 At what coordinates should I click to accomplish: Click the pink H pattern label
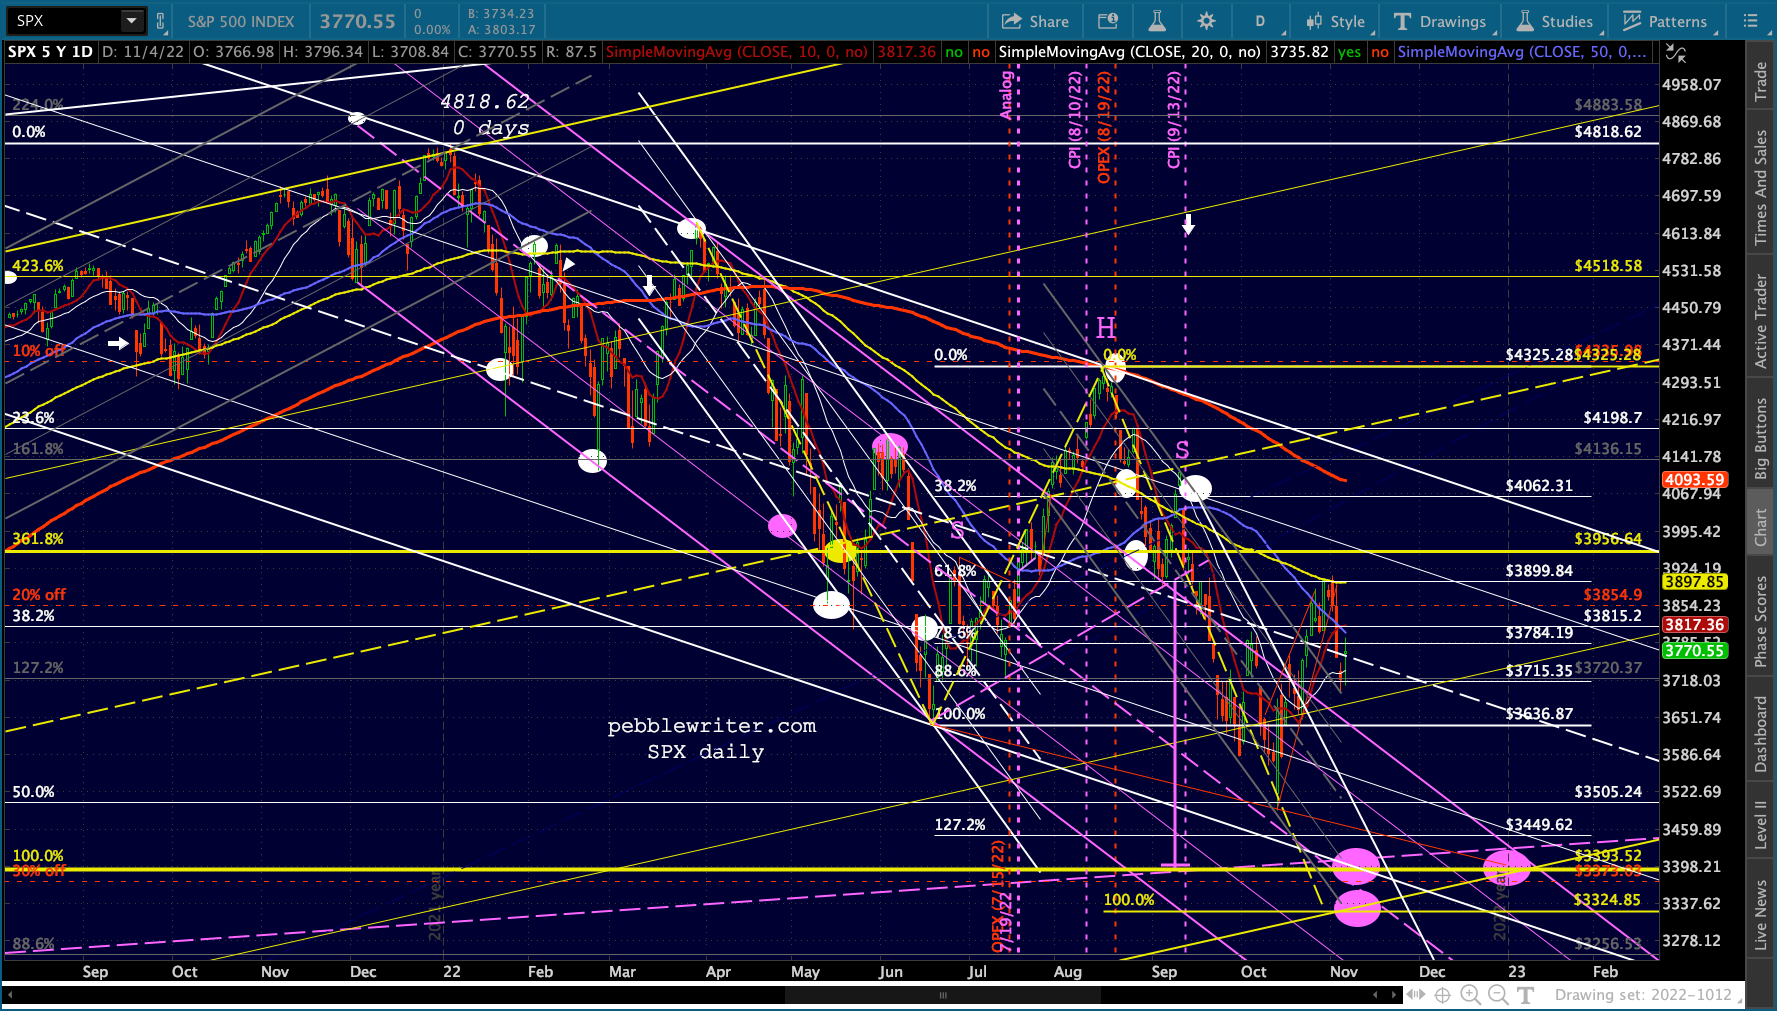coord(1105,328)
